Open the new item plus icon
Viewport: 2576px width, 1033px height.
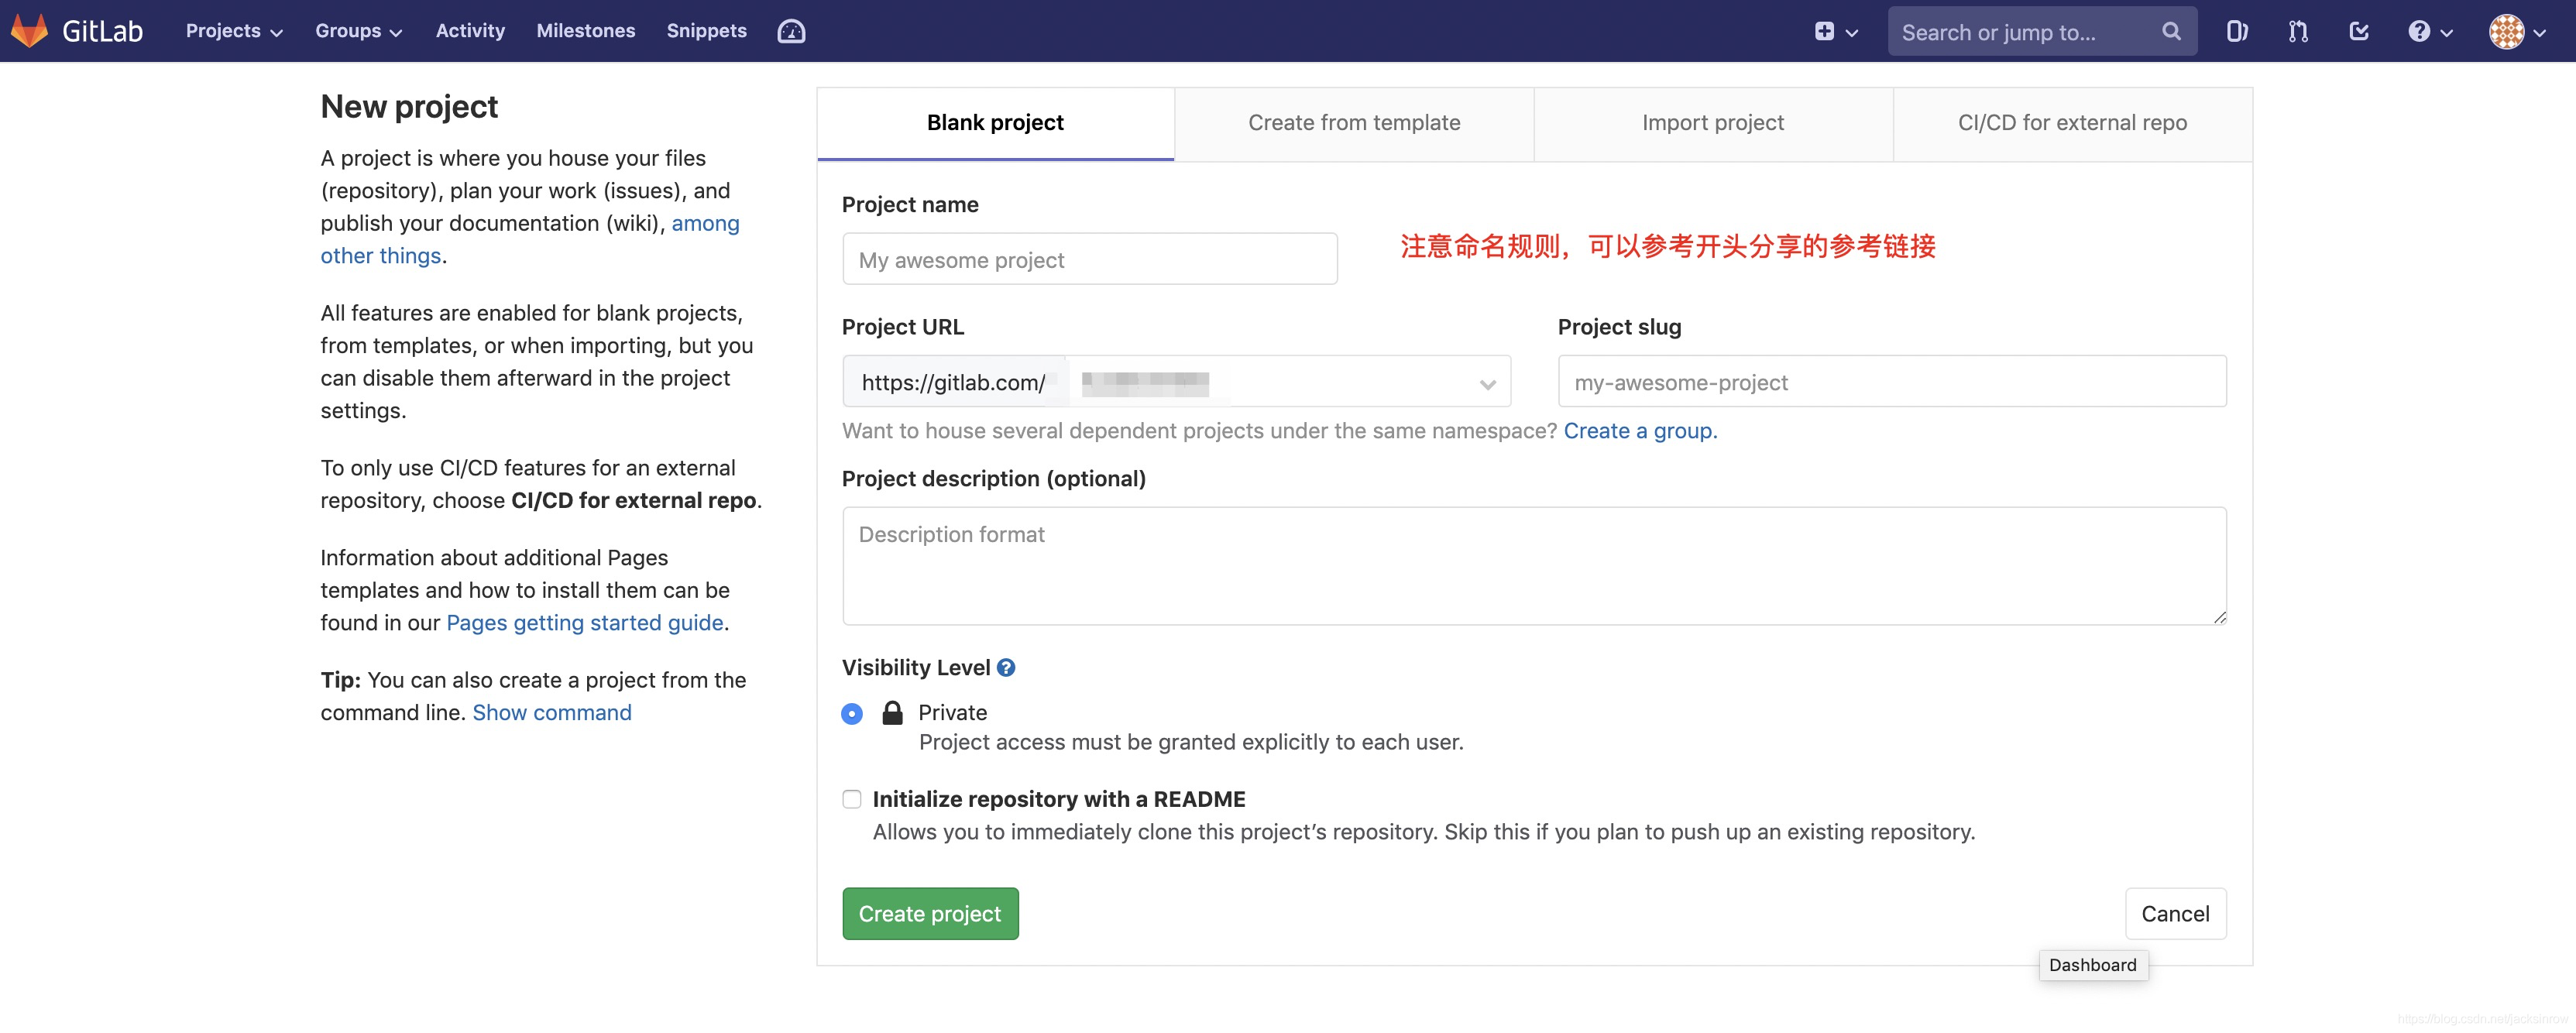(1827, 31)
